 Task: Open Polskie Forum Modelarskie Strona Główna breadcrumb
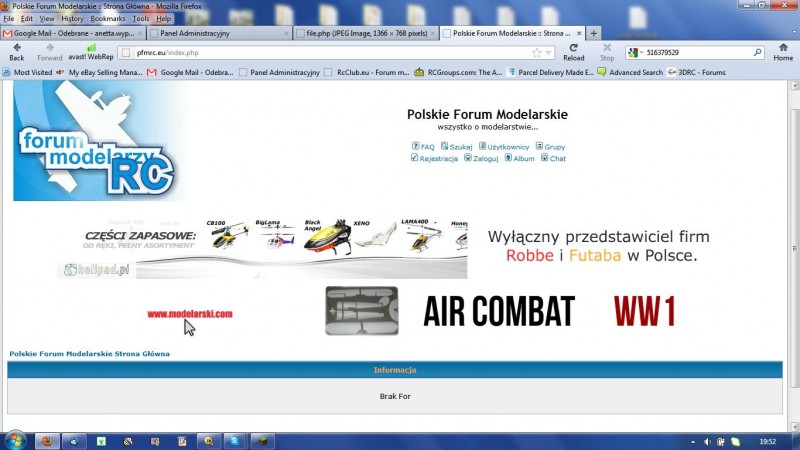(x=89, y=354)
